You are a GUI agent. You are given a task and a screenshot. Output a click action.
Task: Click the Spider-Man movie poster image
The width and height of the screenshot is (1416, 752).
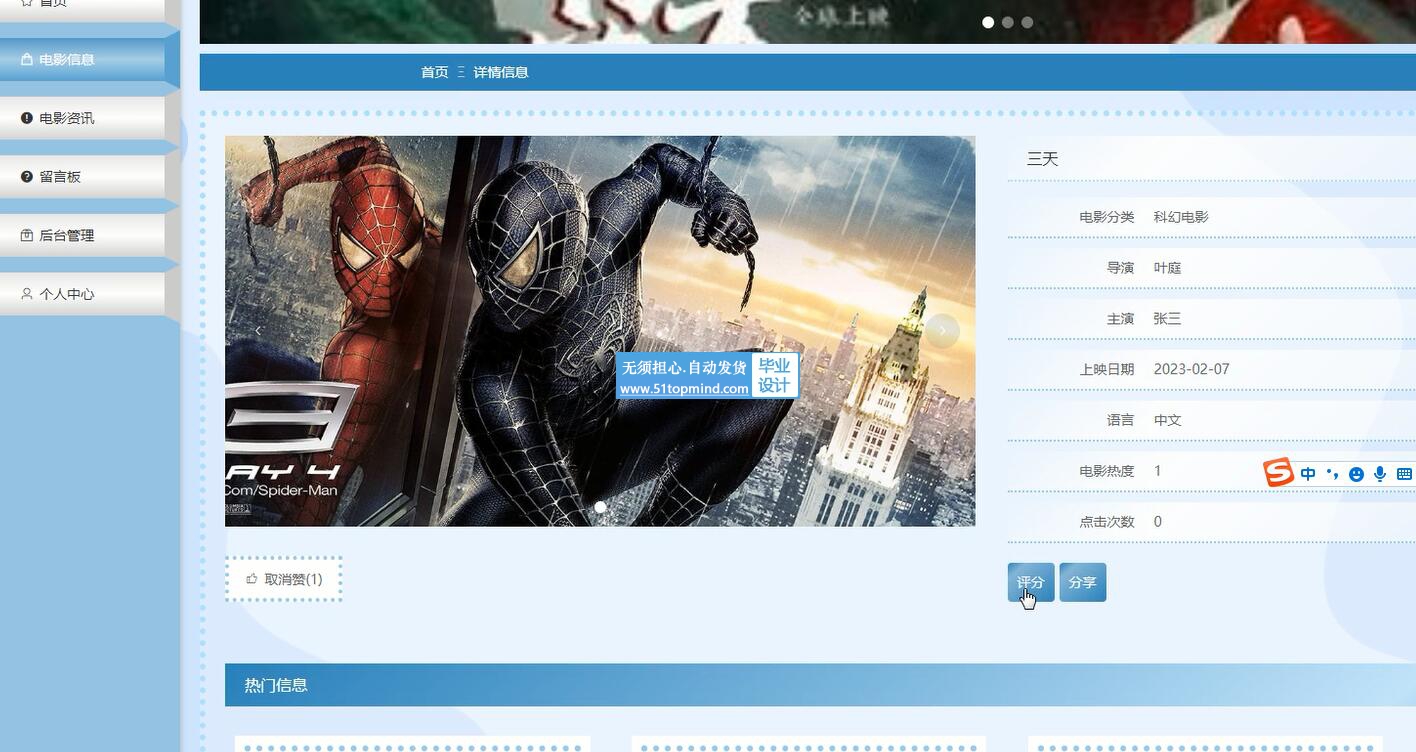600,331
